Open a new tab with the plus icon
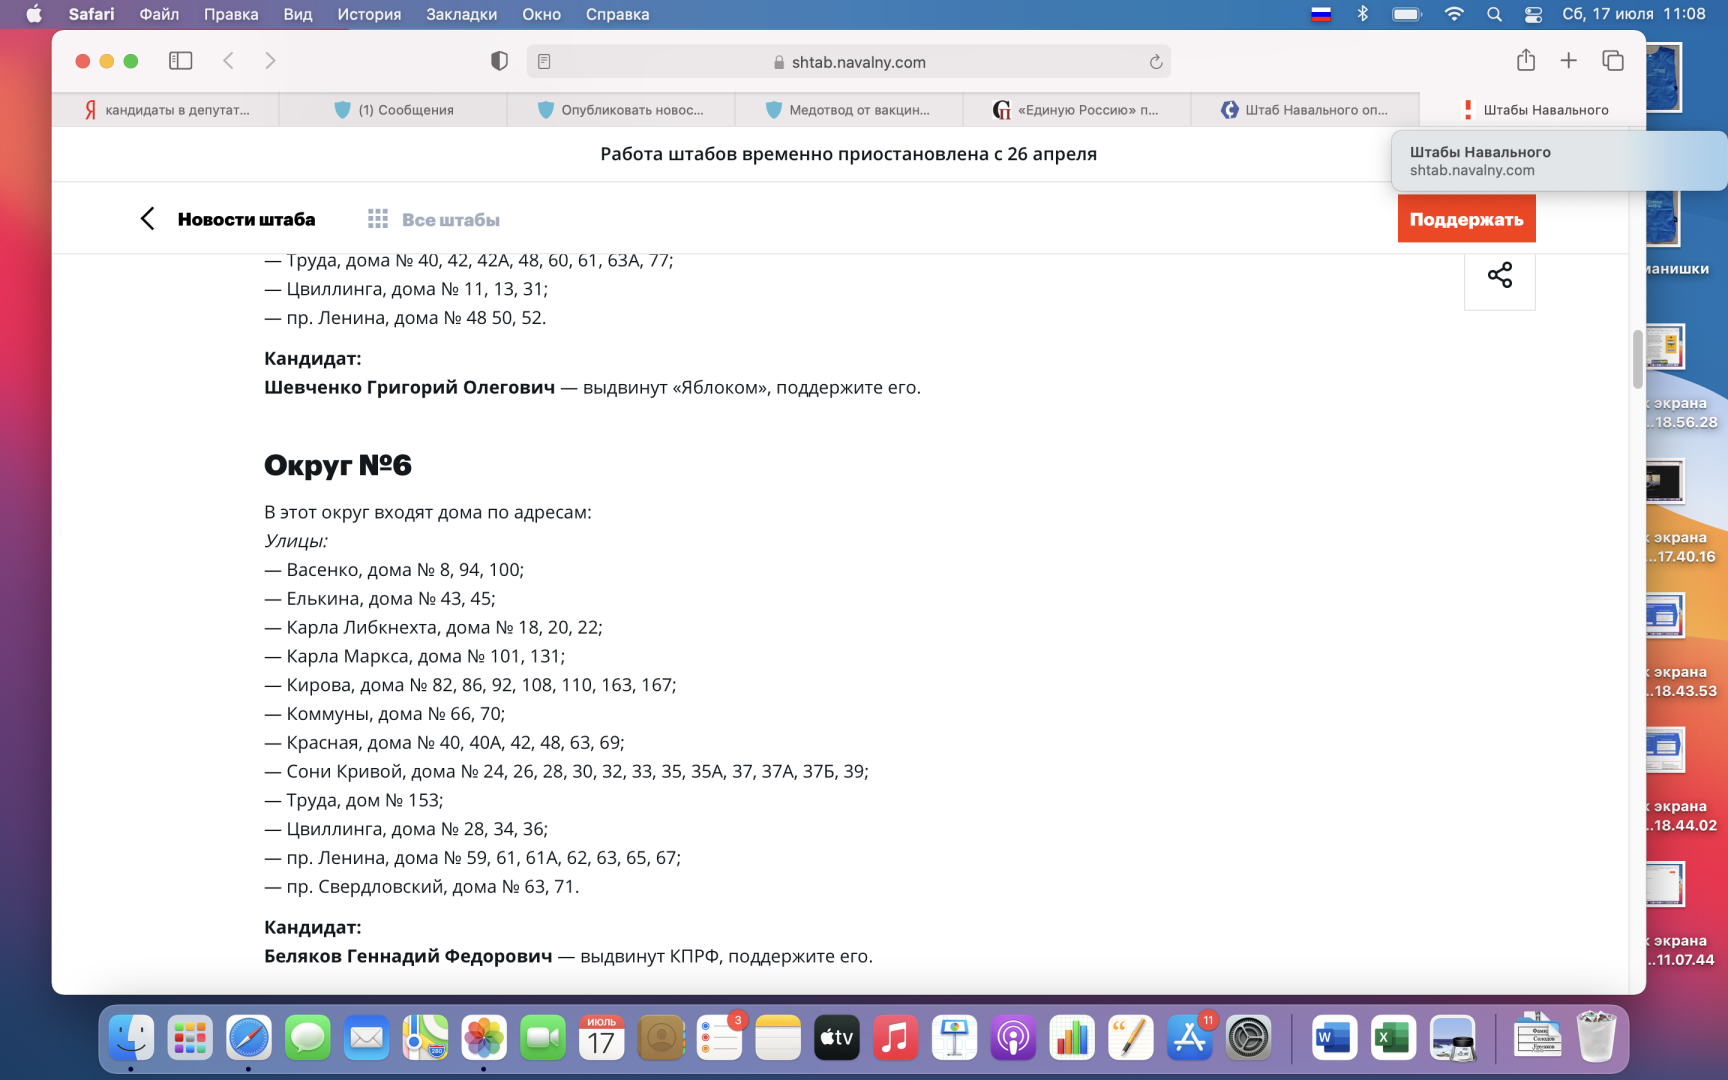 [x=1568, y=61]
